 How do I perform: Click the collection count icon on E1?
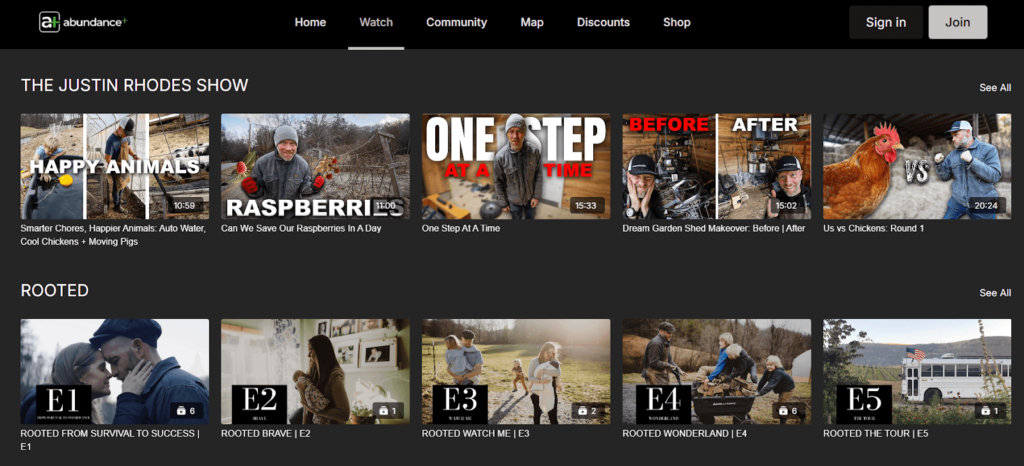click(184, 411)
